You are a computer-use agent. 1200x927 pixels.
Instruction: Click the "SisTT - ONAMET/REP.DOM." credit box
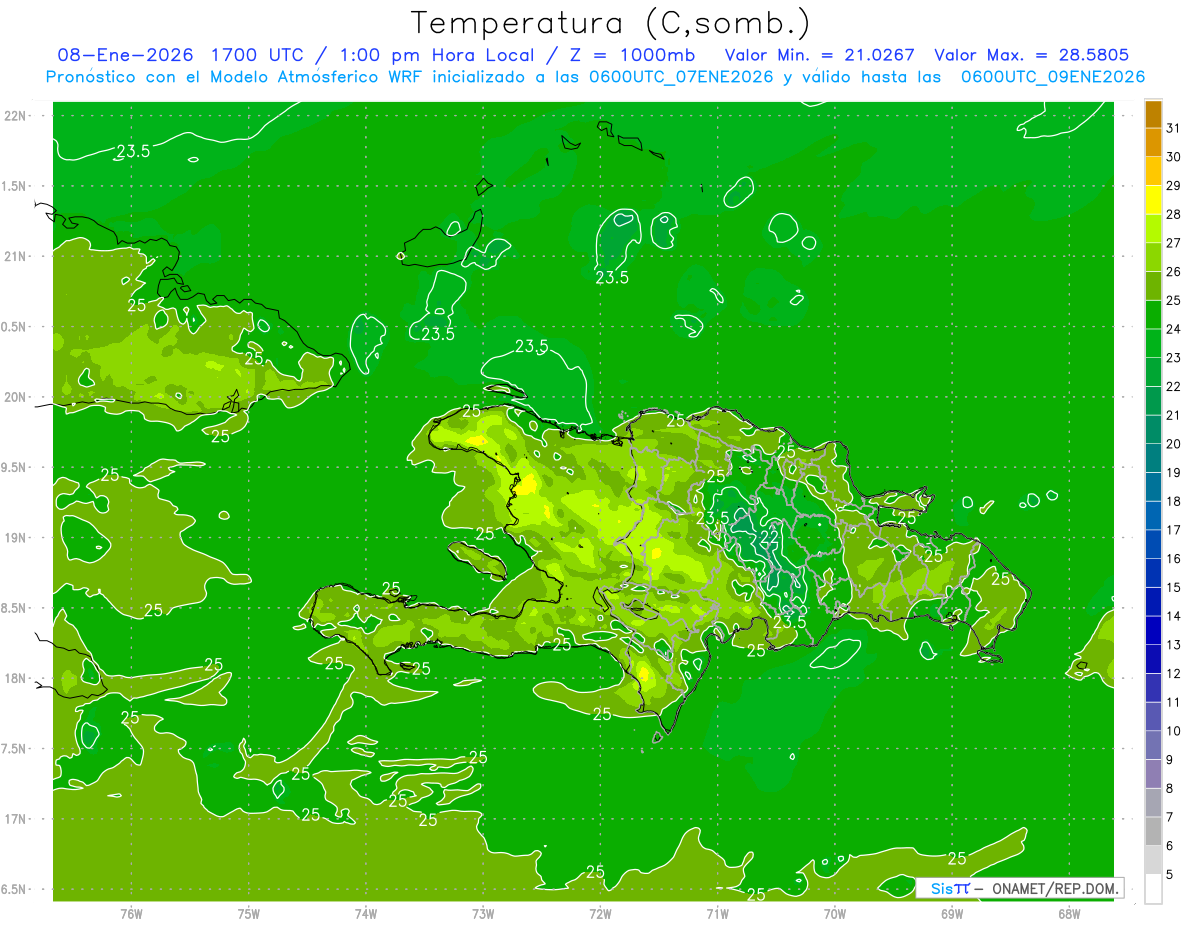coord(1019,888)
